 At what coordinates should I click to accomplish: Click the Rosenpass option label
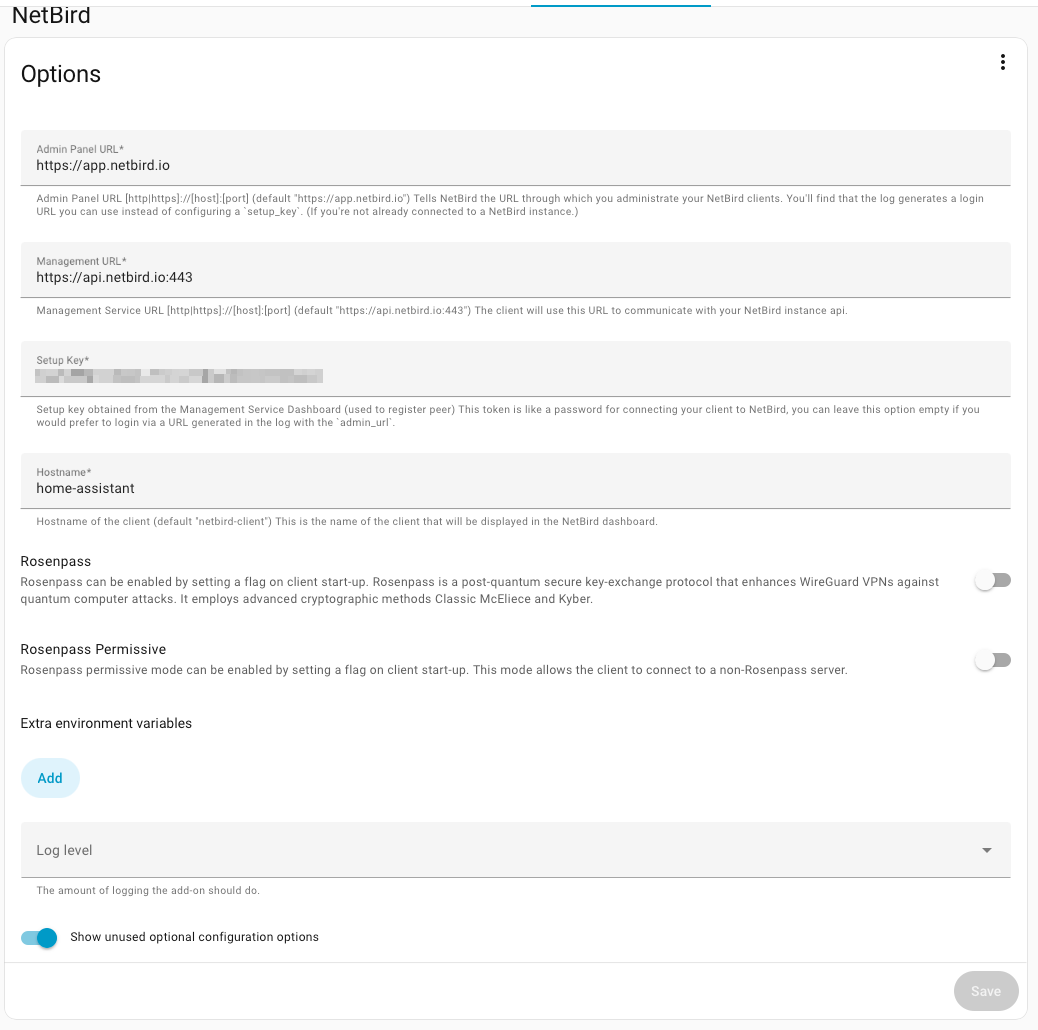[x=56, y=562]
